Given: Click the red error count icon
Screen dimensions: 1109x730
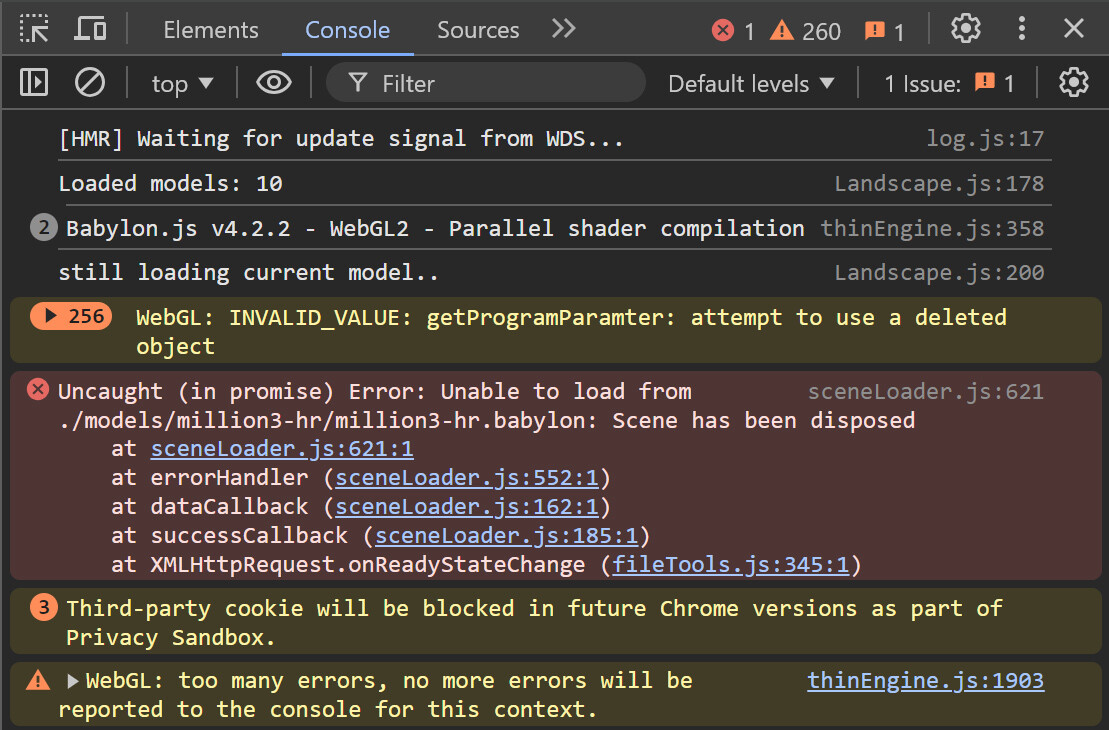Looking at the screenshot, I should point(723,31).
